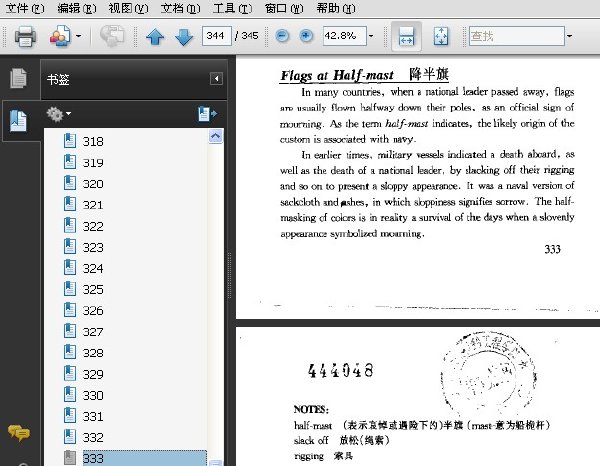This screenshot has height=466, width=600.
Task: Select bookmark 319
Action: click(x=93, y=163)
